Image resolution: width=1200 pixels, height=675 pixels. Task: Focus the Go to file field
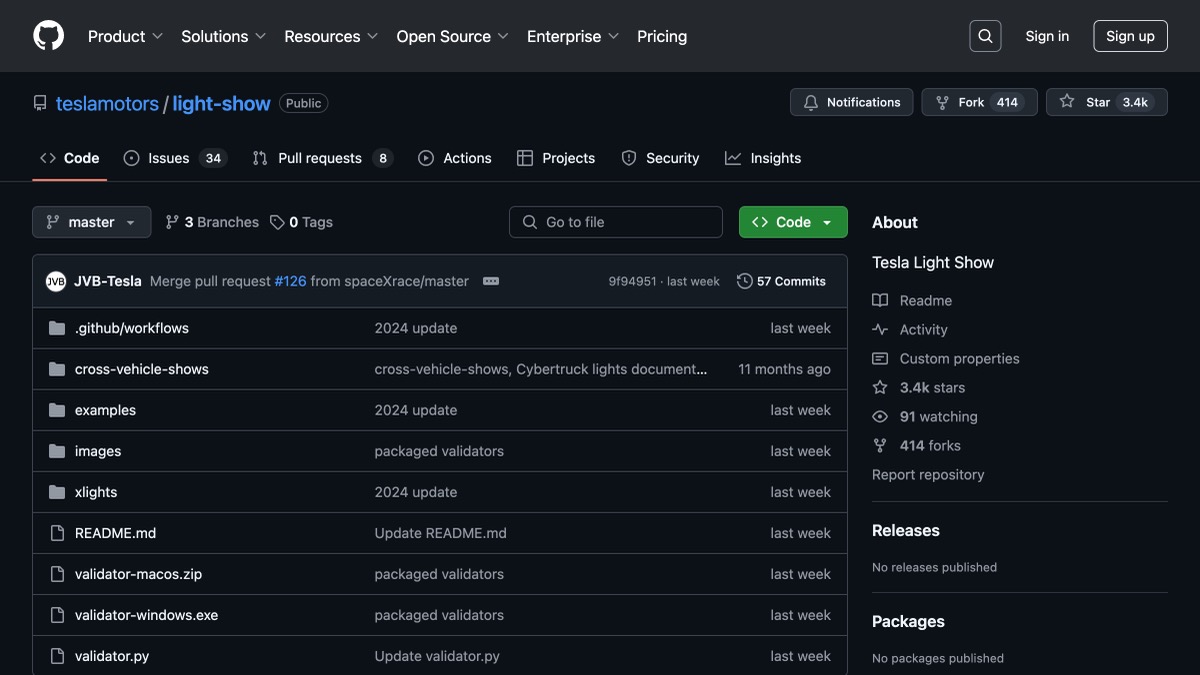[616, 222]
